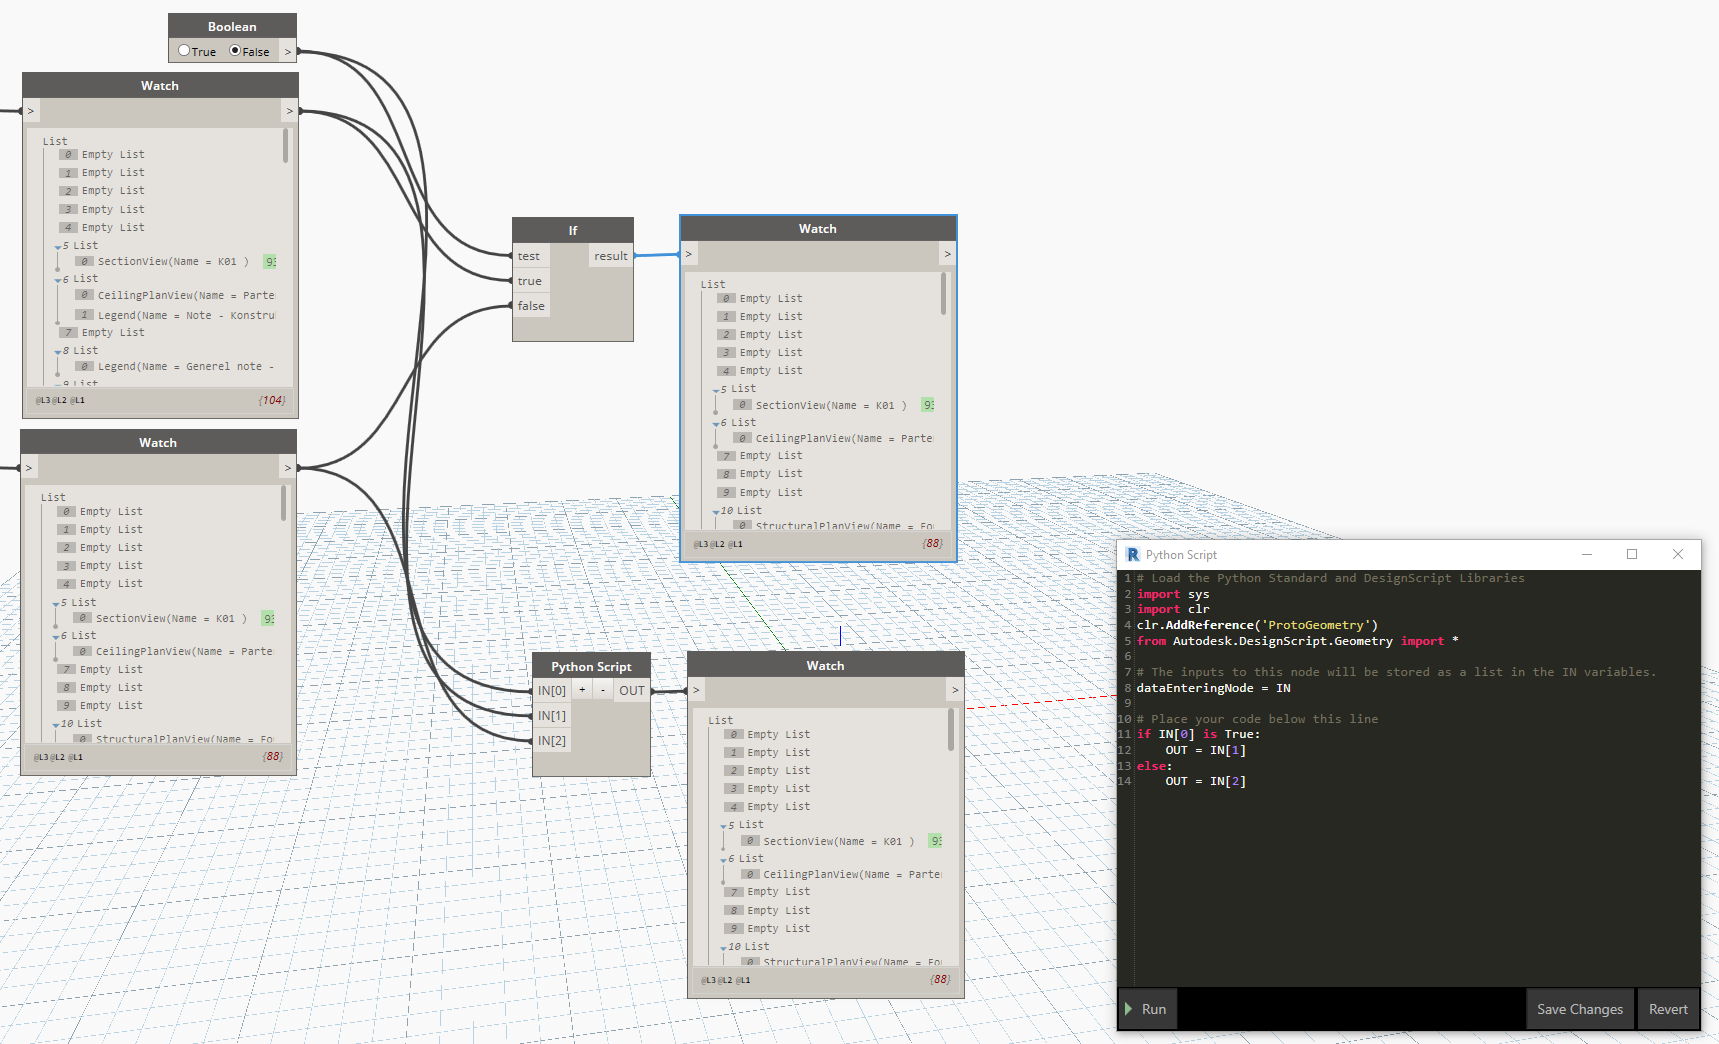Viewport: 1719px width, 1044px height.
Task: Click the input port of the Watch feeding If false
Action: point(29,467)
